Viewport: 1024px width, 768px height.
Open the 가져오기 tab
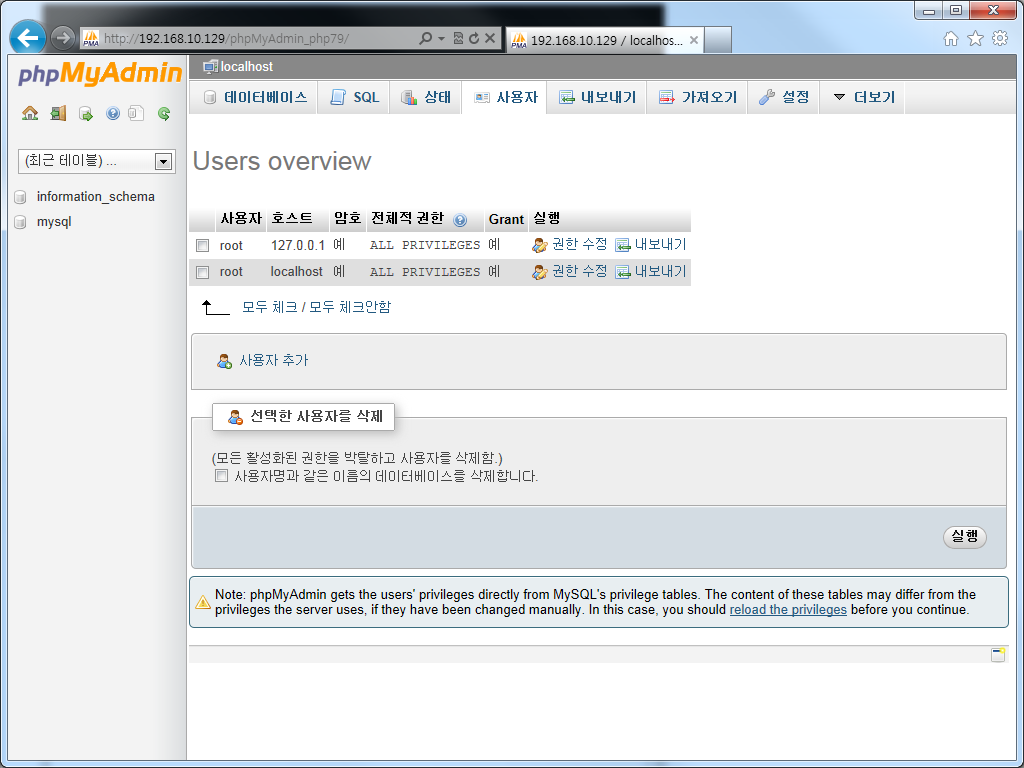pos(697,97)
